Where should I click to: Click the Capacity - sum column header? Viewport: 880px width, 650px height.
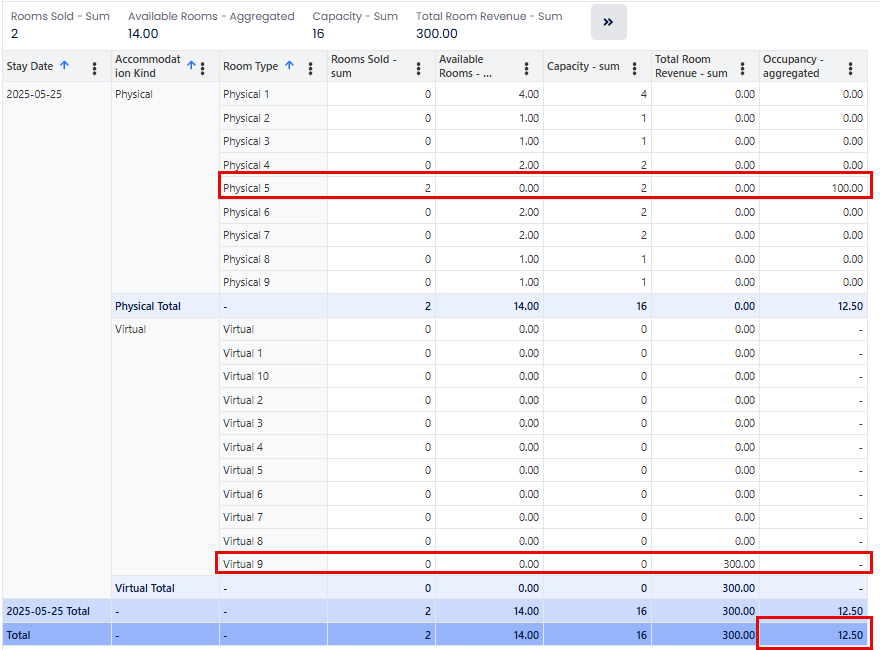[x=583, y=67]
